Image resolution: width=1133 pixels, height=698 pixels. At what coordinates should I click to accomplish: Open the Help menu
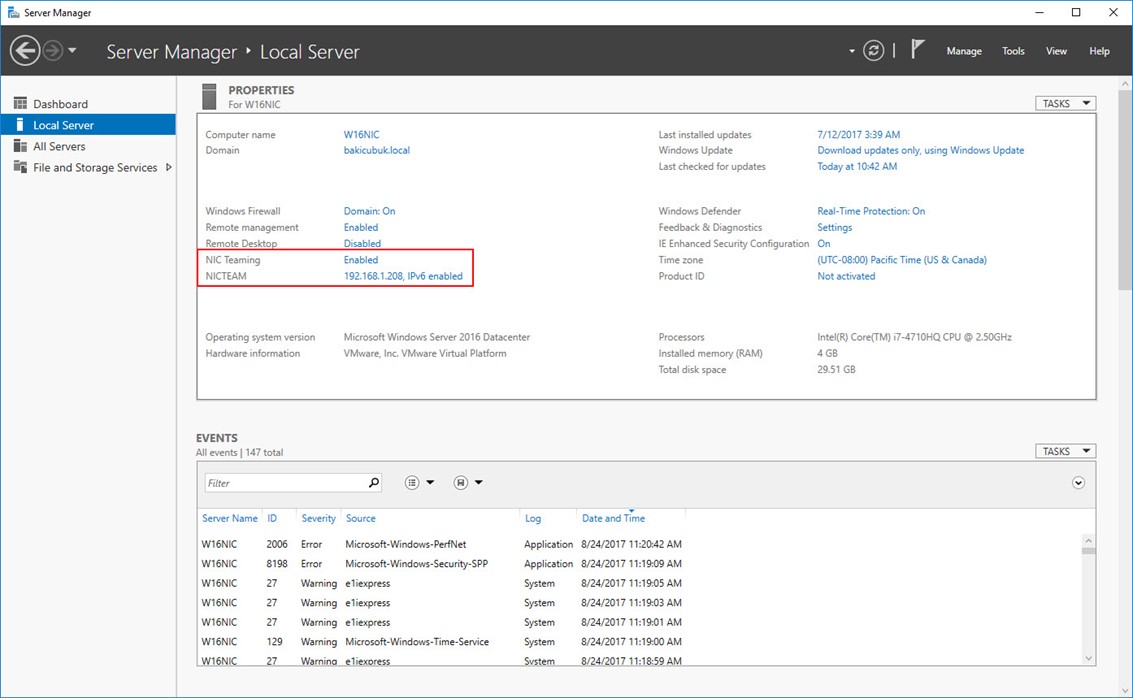coord(1099,51)
